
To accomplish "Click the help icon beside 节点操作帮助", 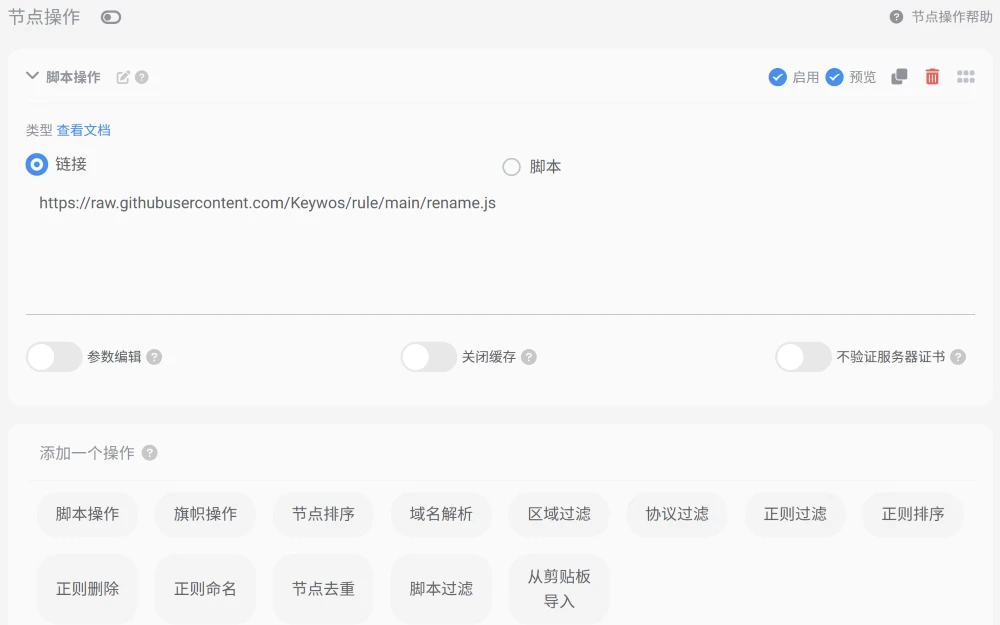I will point(896,17).
